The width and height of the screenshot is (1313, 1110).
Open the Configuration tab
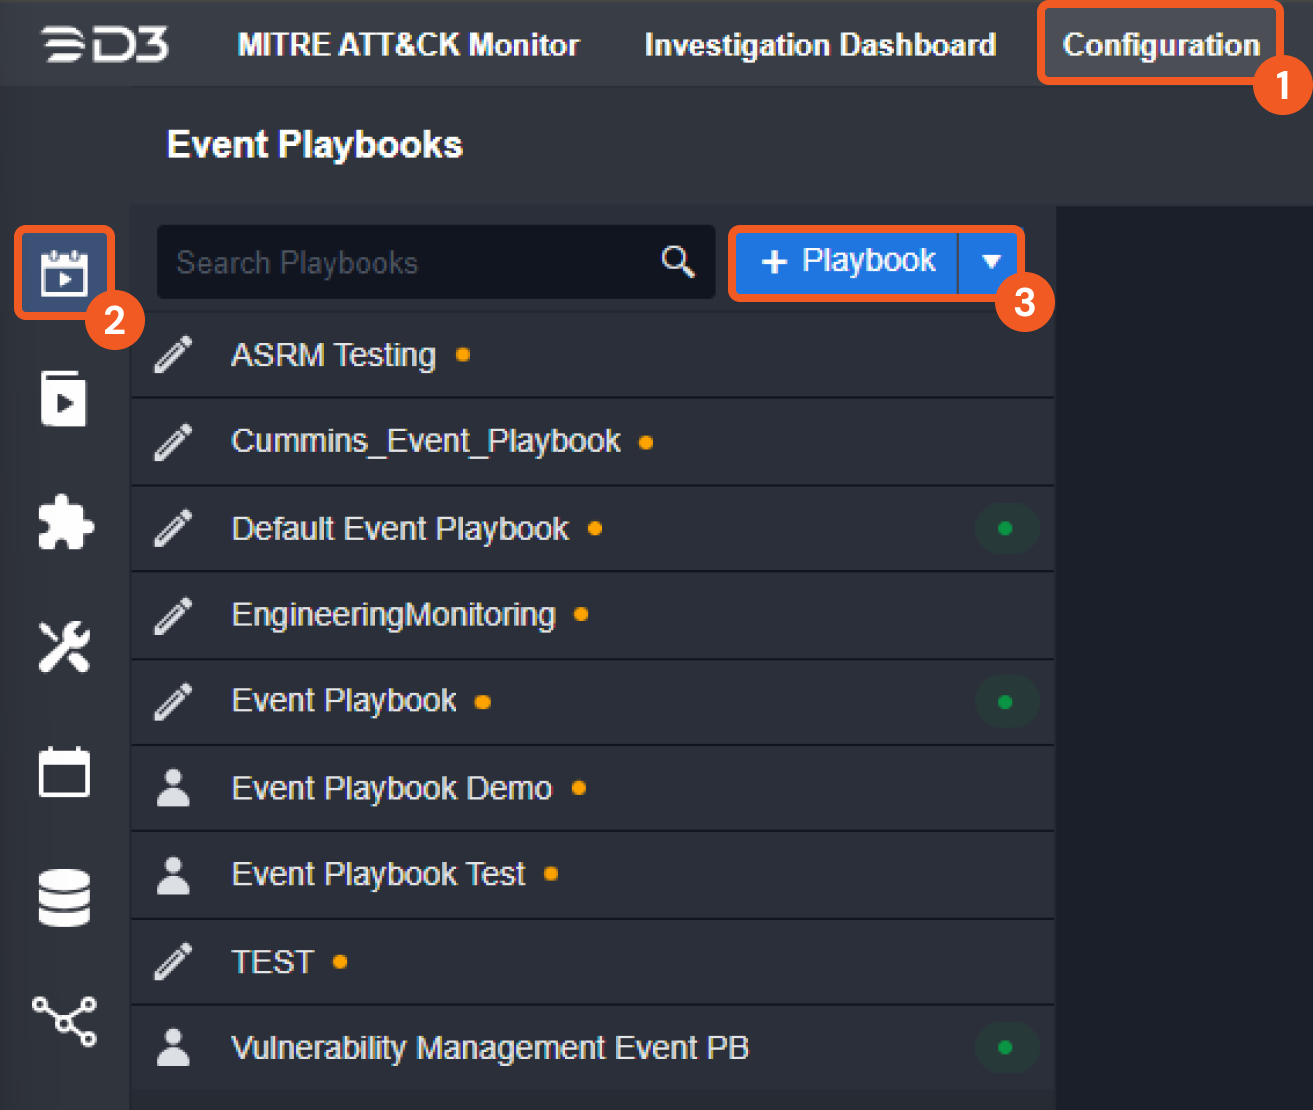click(1160, 45)
